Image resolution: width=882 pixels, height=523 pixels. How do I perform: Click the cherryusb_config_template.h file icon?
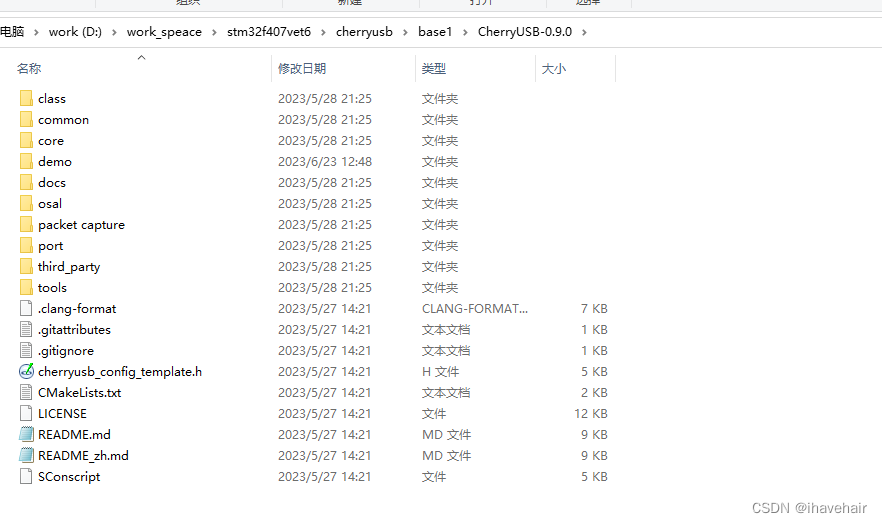pos(26,371)
